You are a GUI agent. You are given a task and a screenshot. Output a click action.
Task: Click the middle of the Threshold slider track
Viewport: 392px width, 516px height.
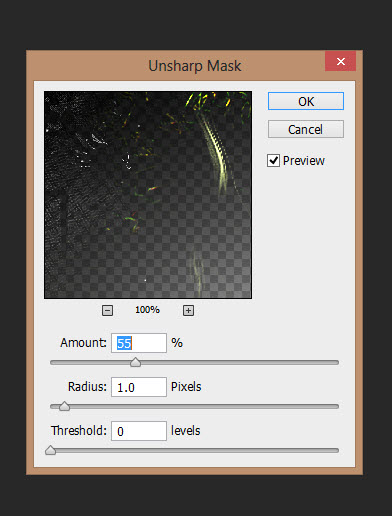(194, 450)
